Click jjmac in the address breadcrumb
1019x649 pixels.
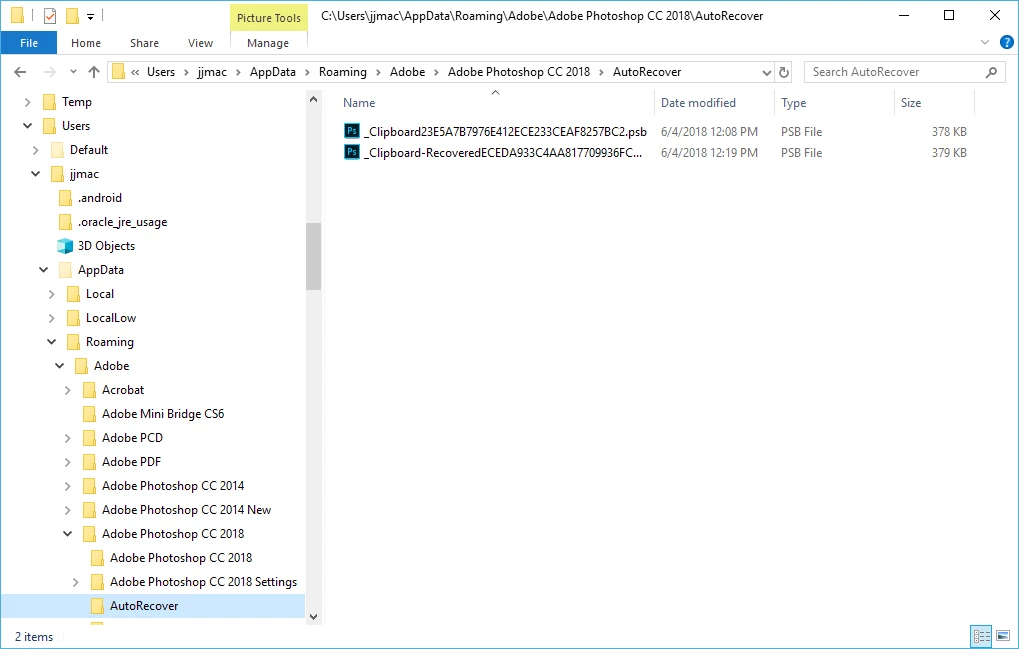(x=213, y=72)
